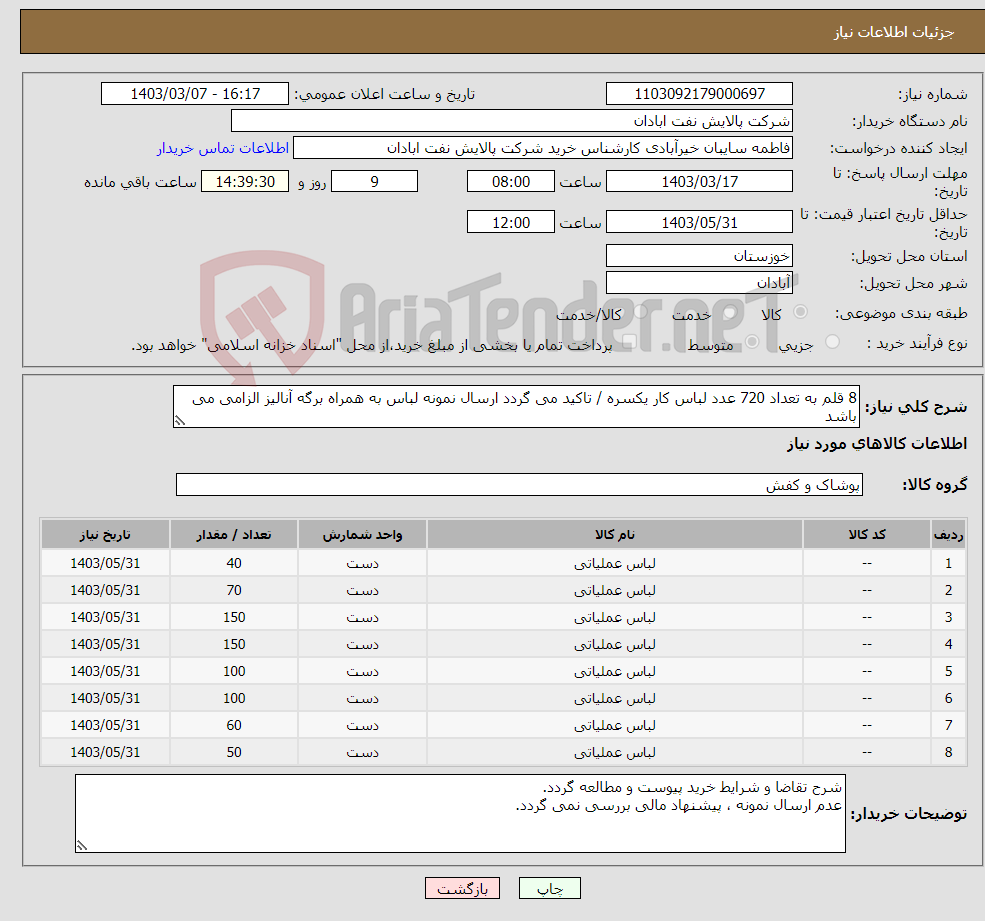Open the اطلاعات تماس خریدار link

tap(223, 148)
